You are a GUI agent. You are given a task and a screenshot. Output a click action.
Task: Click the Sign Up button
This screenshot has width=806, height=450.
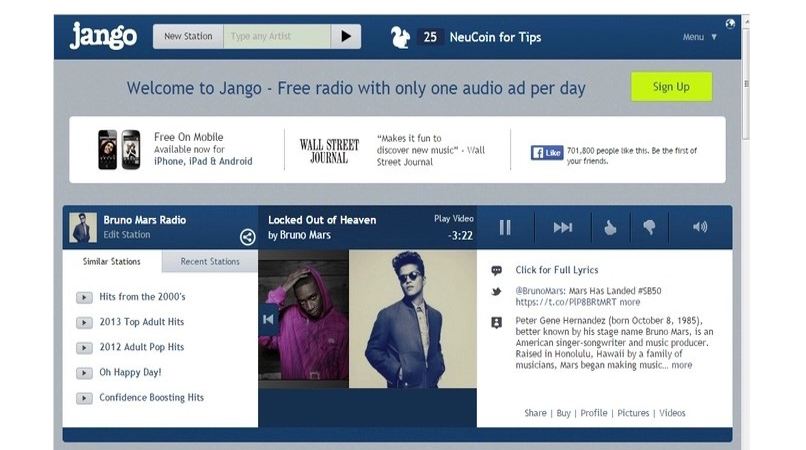point(671,86)
